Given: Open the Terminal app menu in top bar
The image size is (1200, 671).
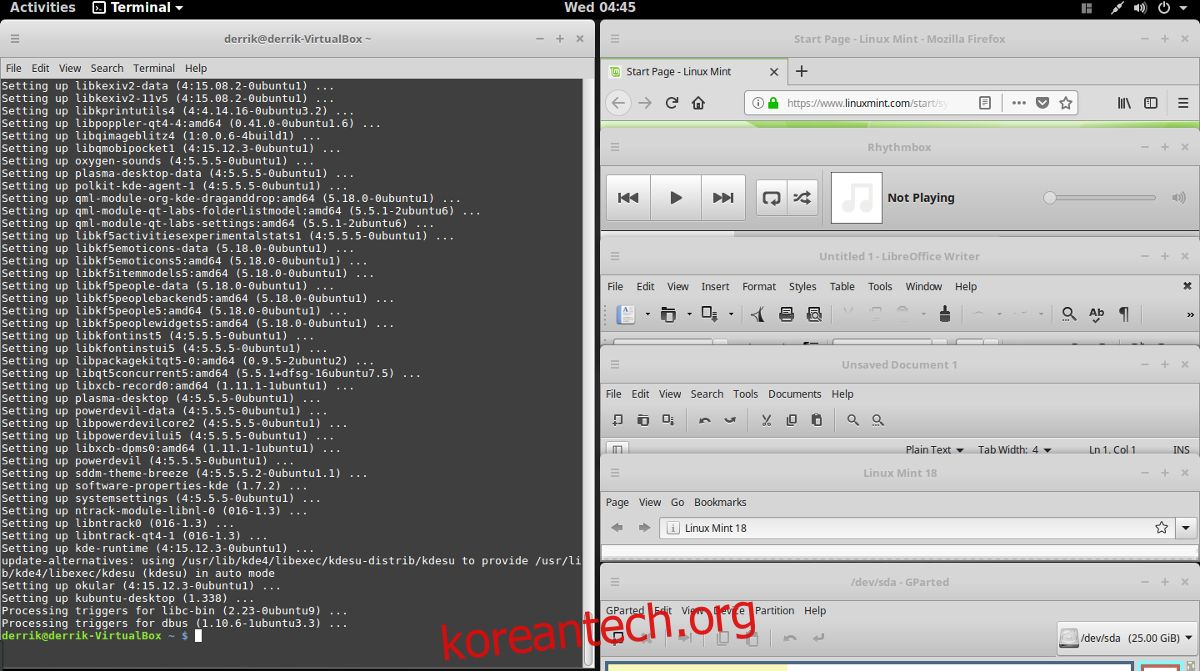Looking at the screenshot, I should (x=137, y=8).
